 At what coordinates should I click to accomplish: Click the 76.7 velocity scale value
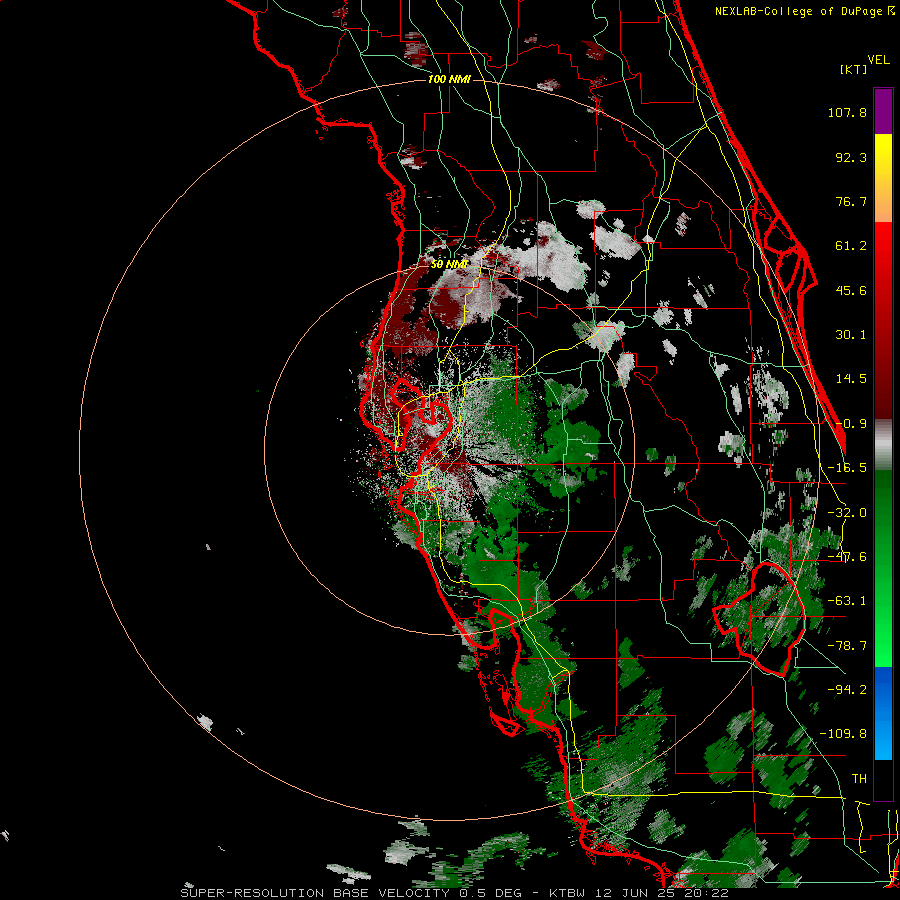tap(851, 201)
